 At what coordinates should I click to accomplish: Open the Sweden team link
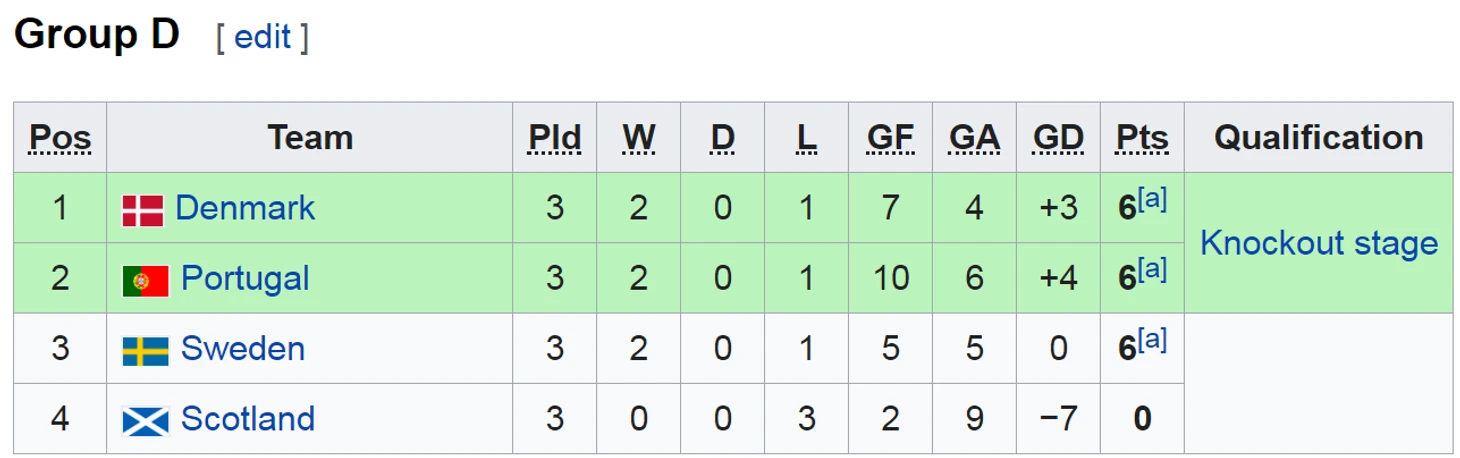click(243, 348)
